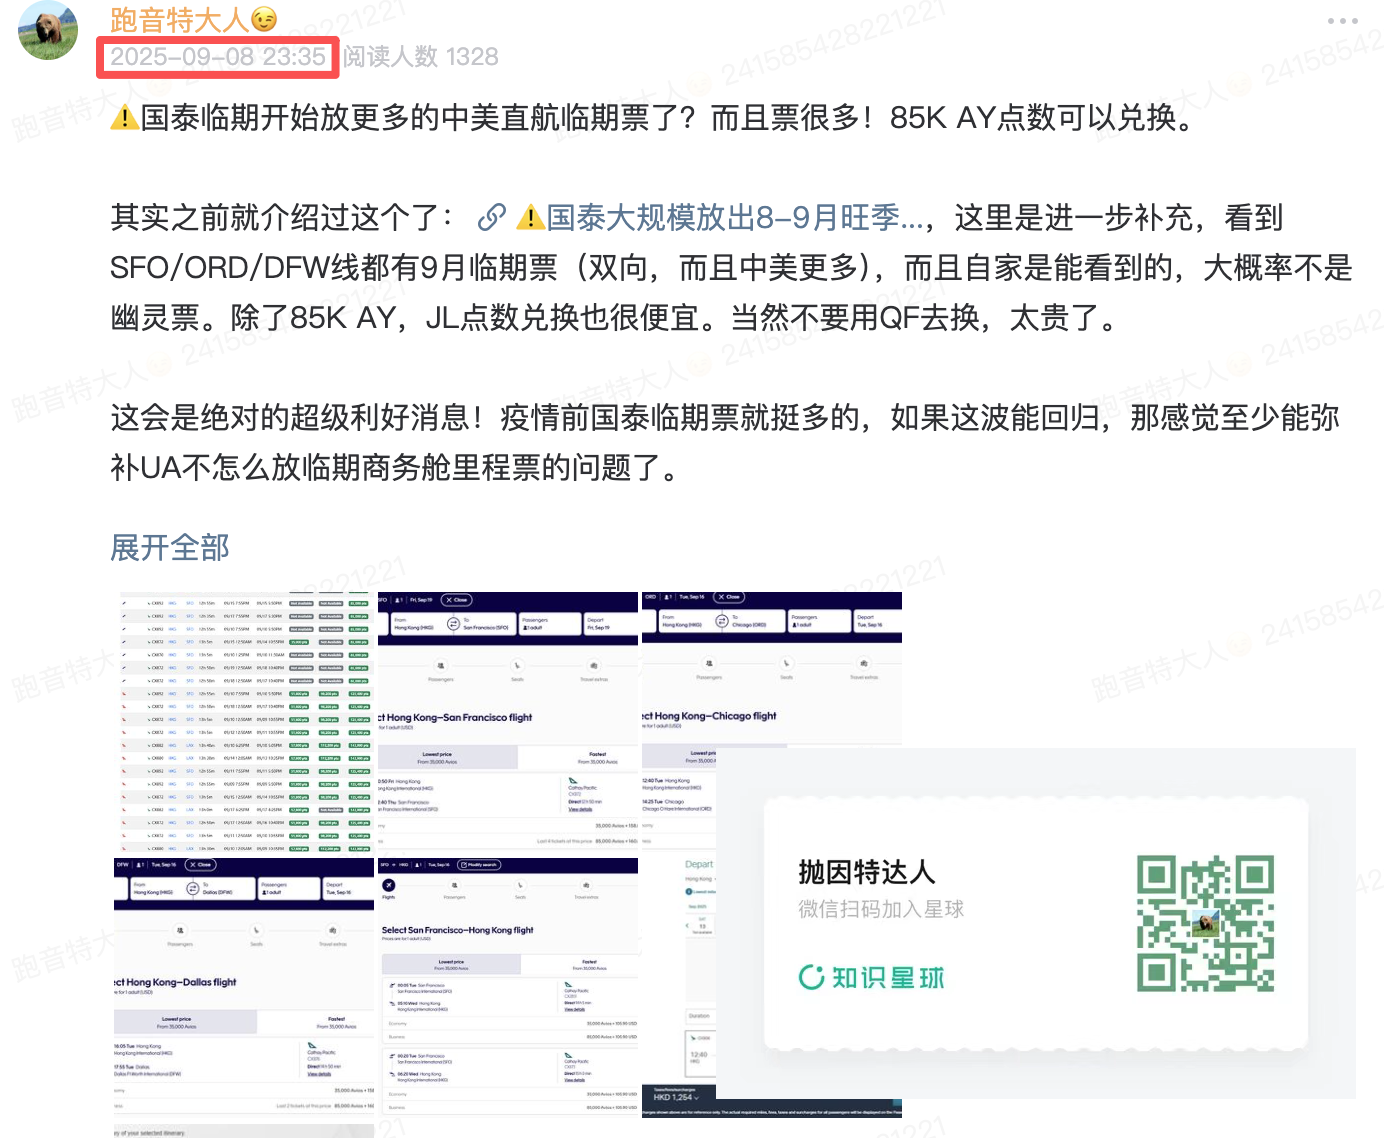Click the Close pill in Hong Kong–Chicago screenshot
The width and height of the screenshot is (1384, 1138).
click(727, 597)
